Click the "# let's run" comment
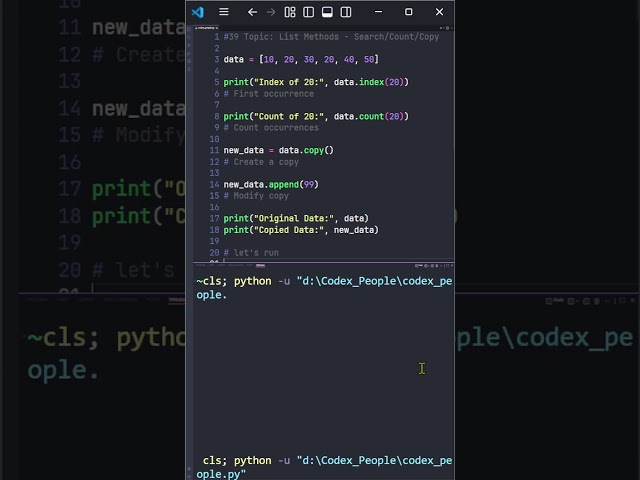 [x=251, y=253]
